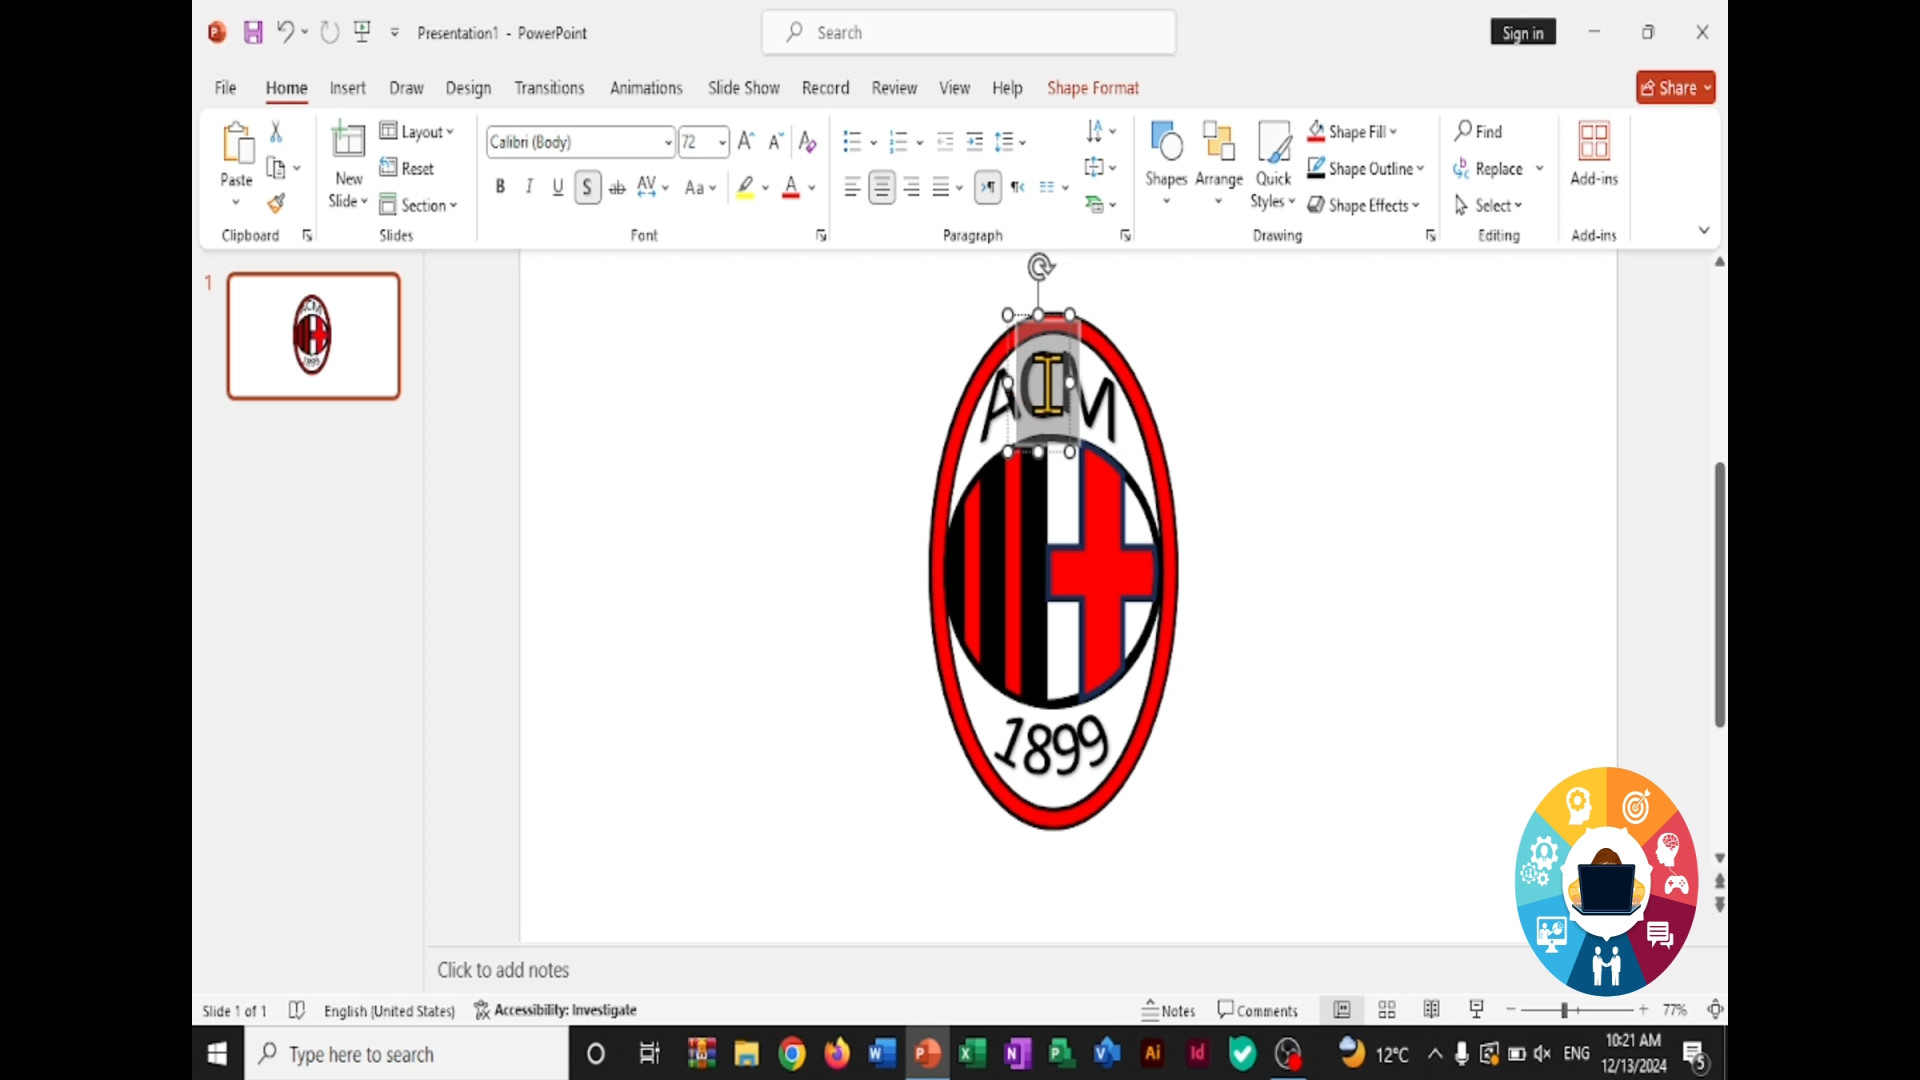Click the Format Painter brush icon
The width and height of the screenshot is (1920, 1080).
pos(276,204)
